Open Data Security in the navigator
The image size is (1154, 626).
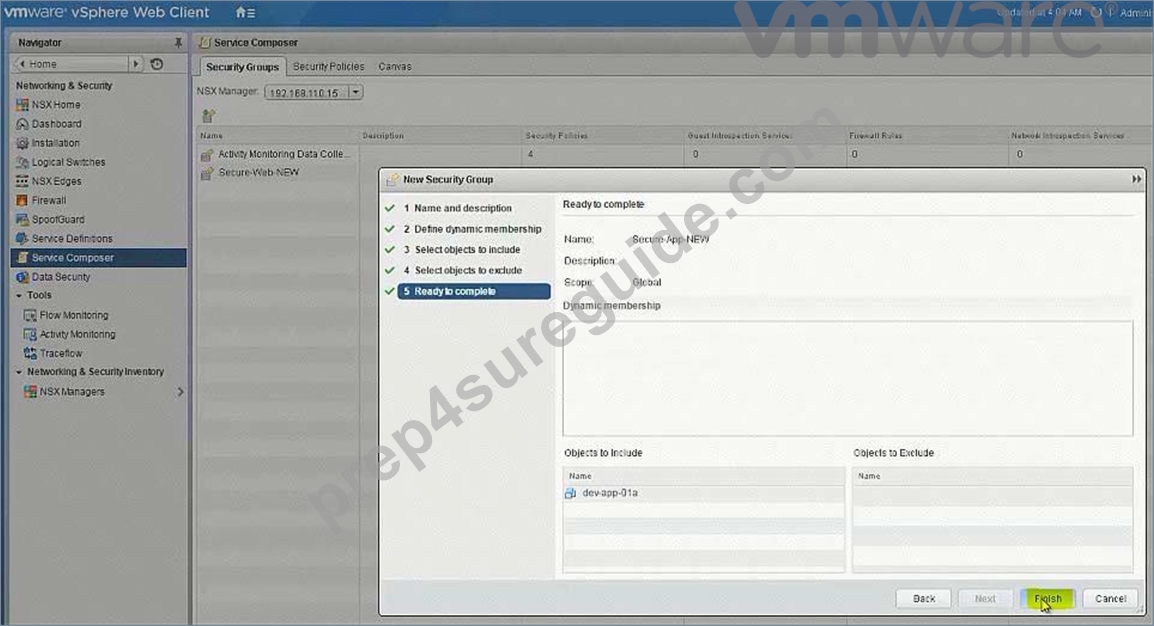tap(61, 277)
